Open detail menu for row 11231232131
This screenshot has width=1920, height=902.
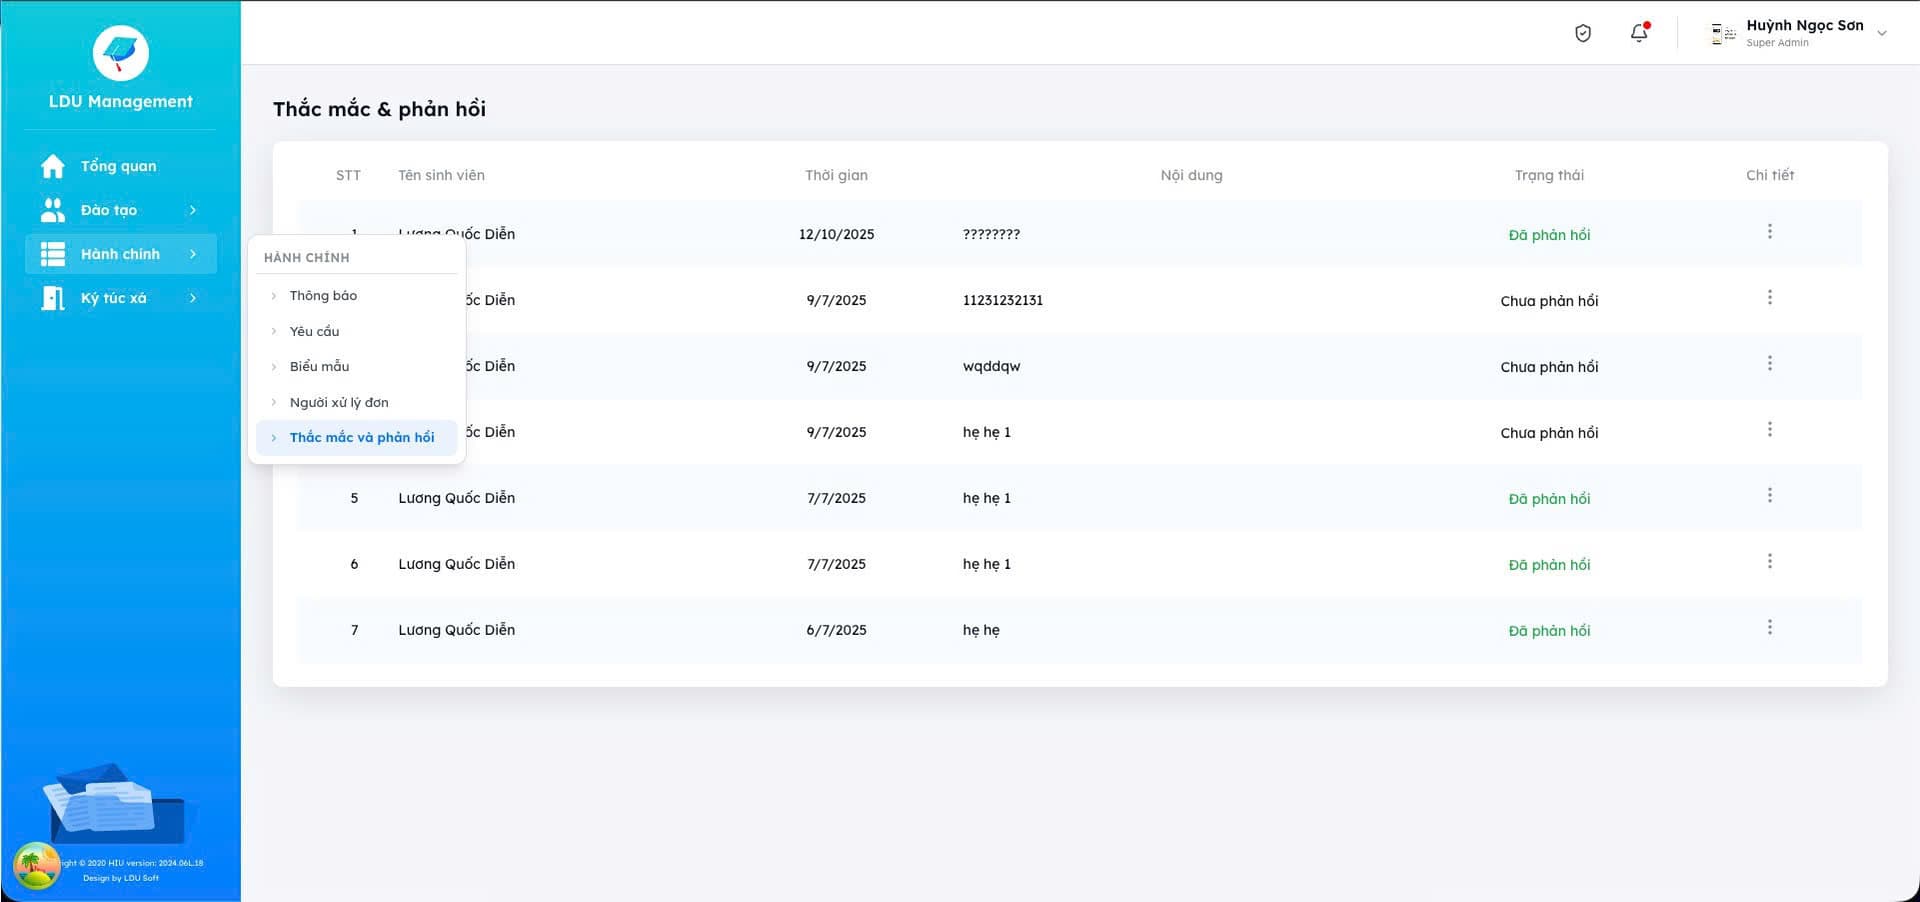1770,298
